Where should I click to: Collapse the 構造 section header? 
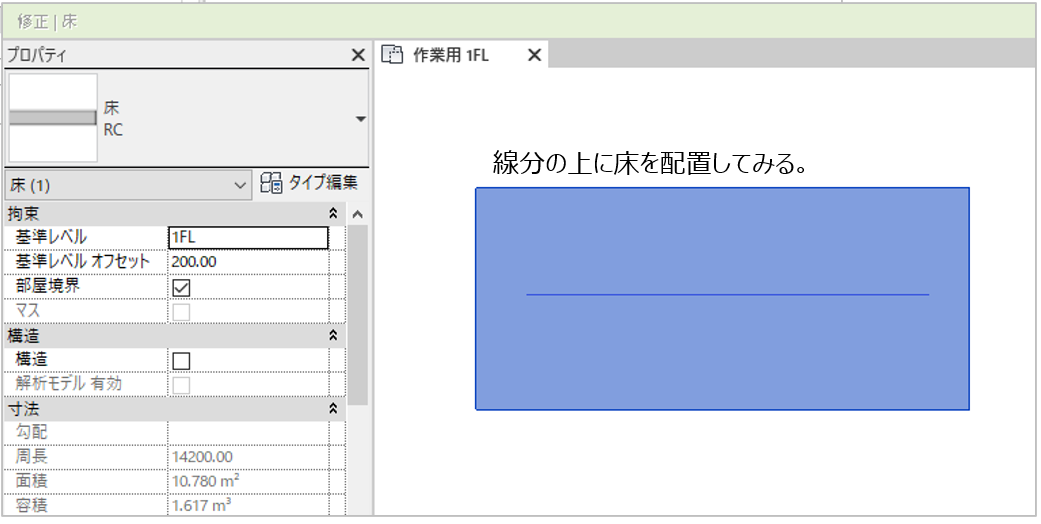333,335
